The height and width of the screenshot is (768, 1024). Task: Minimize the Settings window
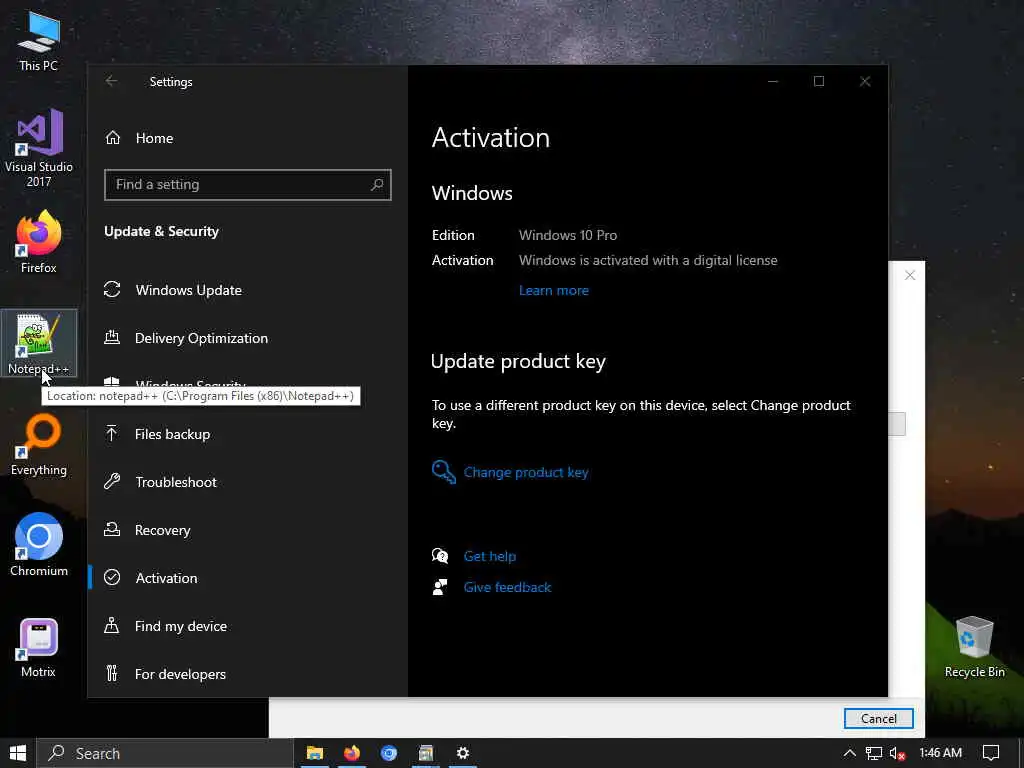pos(773,81)
